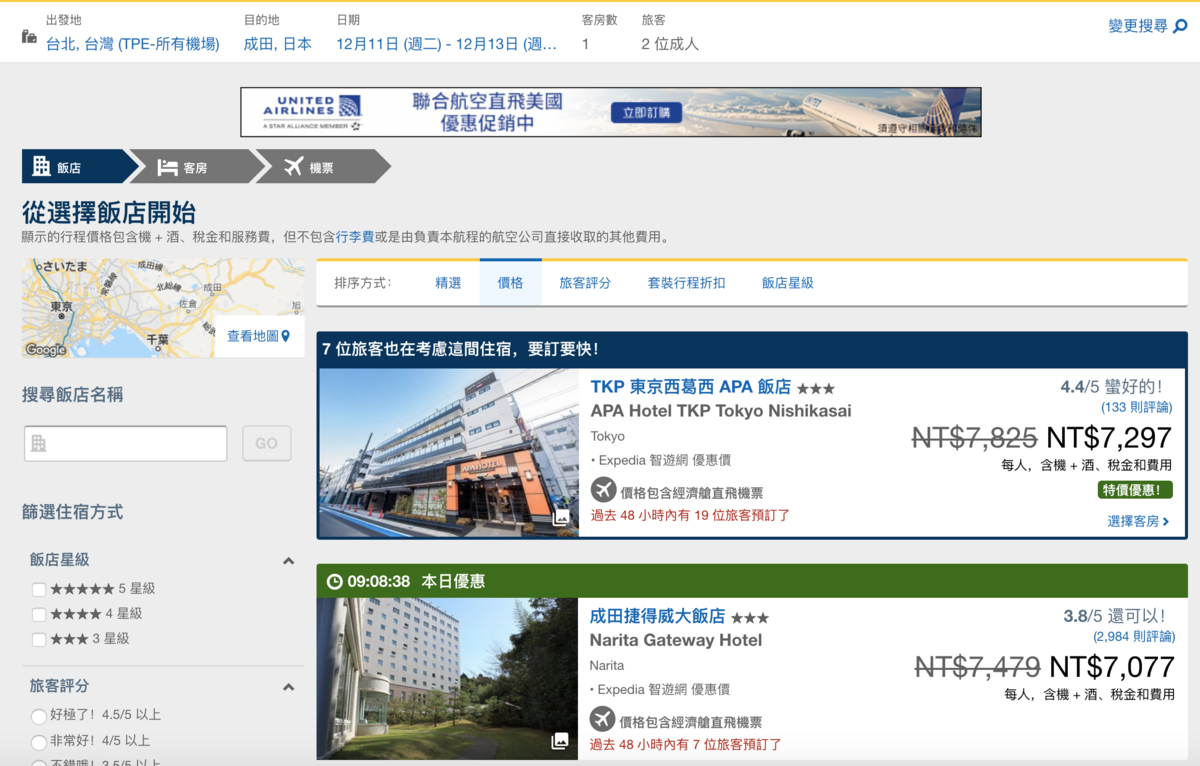1200x766 pixels.
Task: Click the NT$7,297 price text
Action: [x=1109, y=437]
